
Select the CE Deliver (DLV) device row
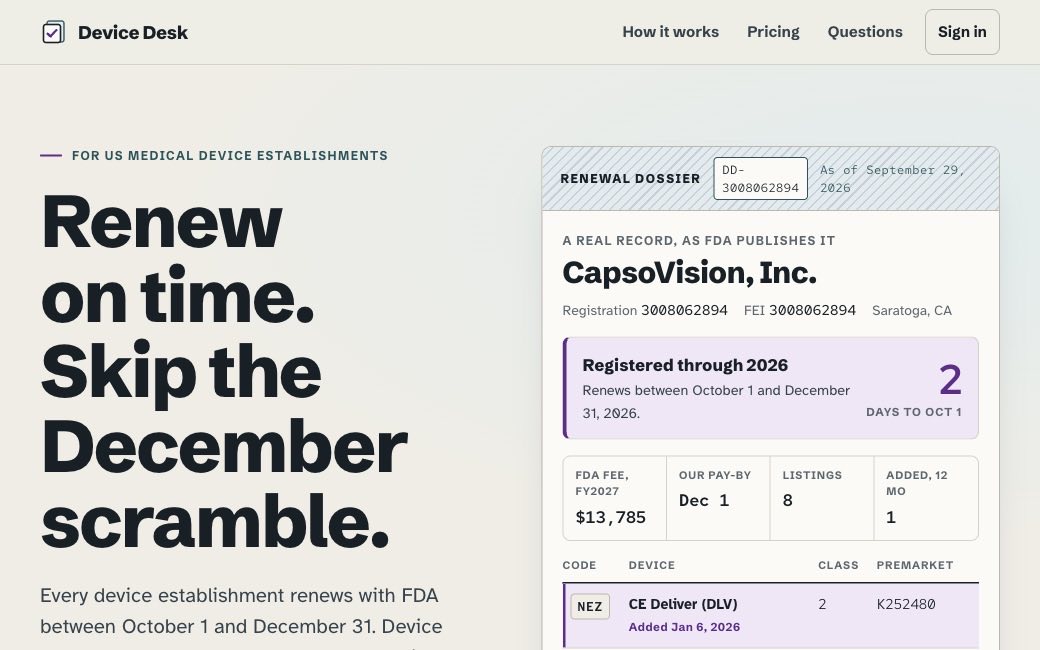point(771,615)
